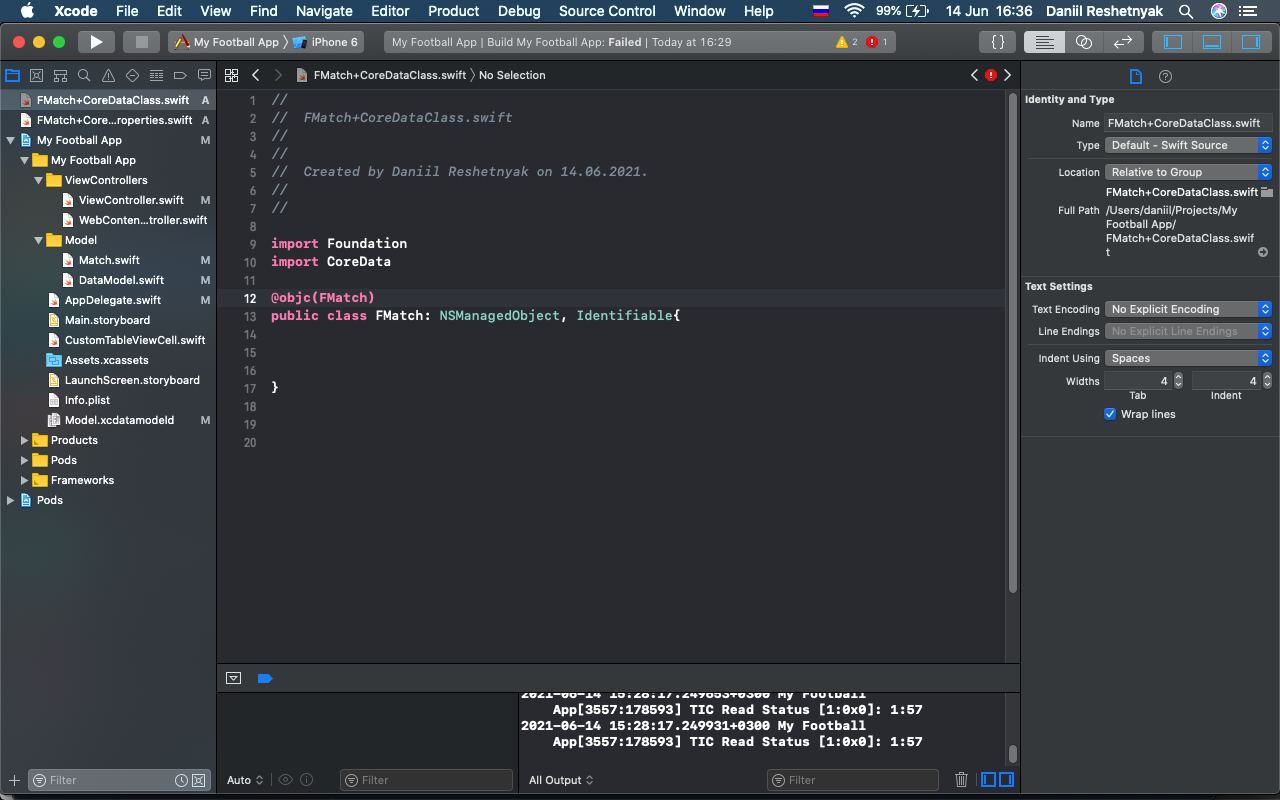Hide the debug area toggle button
Screen dimensions: 1280x800
tap(233, 678)
